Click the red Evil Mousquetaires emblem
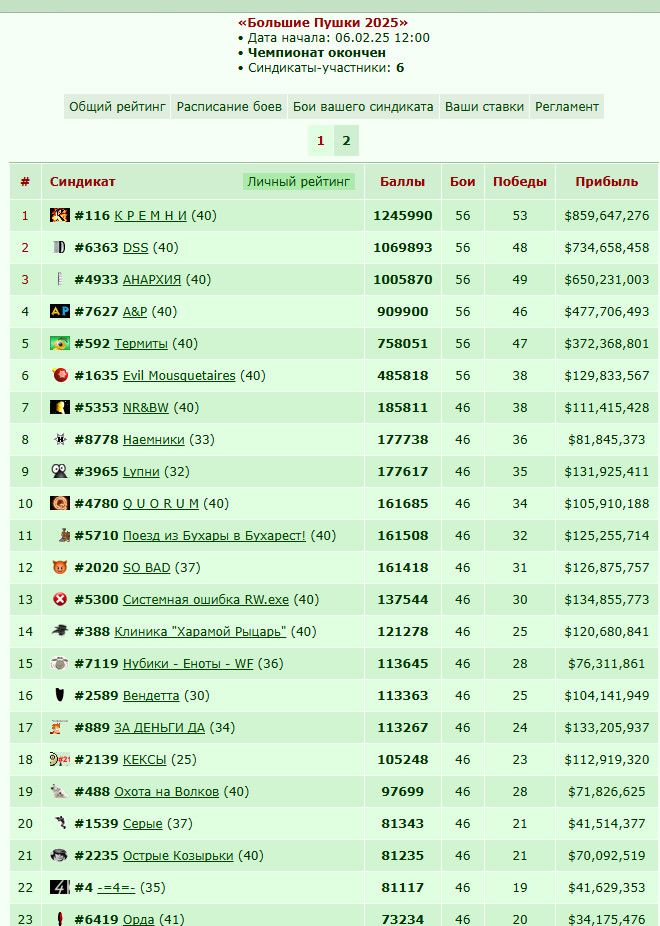The width and height of the screenshot is (660, 926). click(x=60, y=375)
